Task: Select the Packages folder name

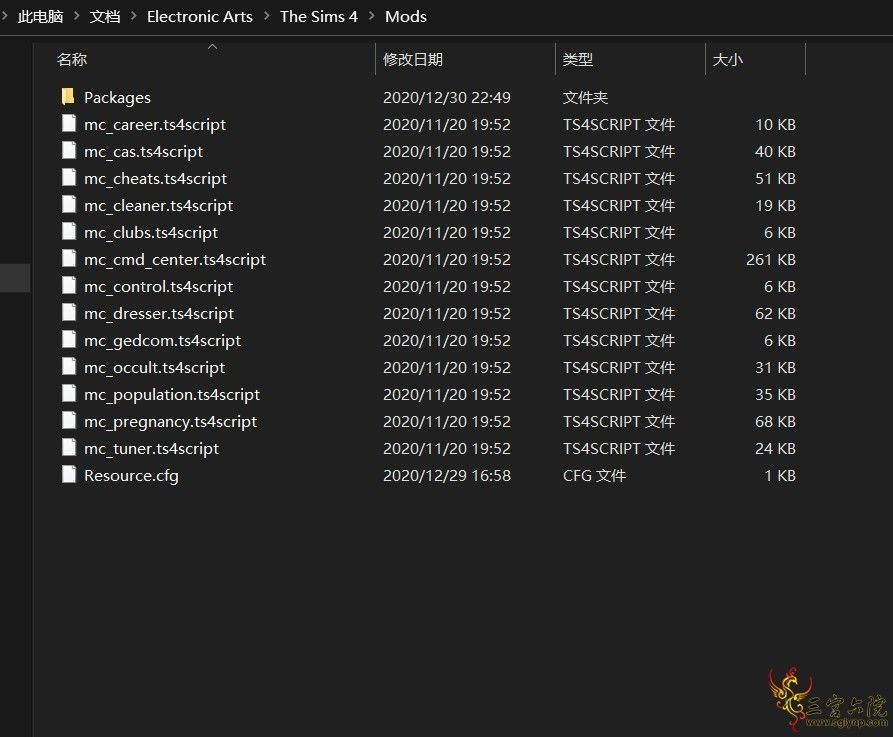Action: [117, 97]
